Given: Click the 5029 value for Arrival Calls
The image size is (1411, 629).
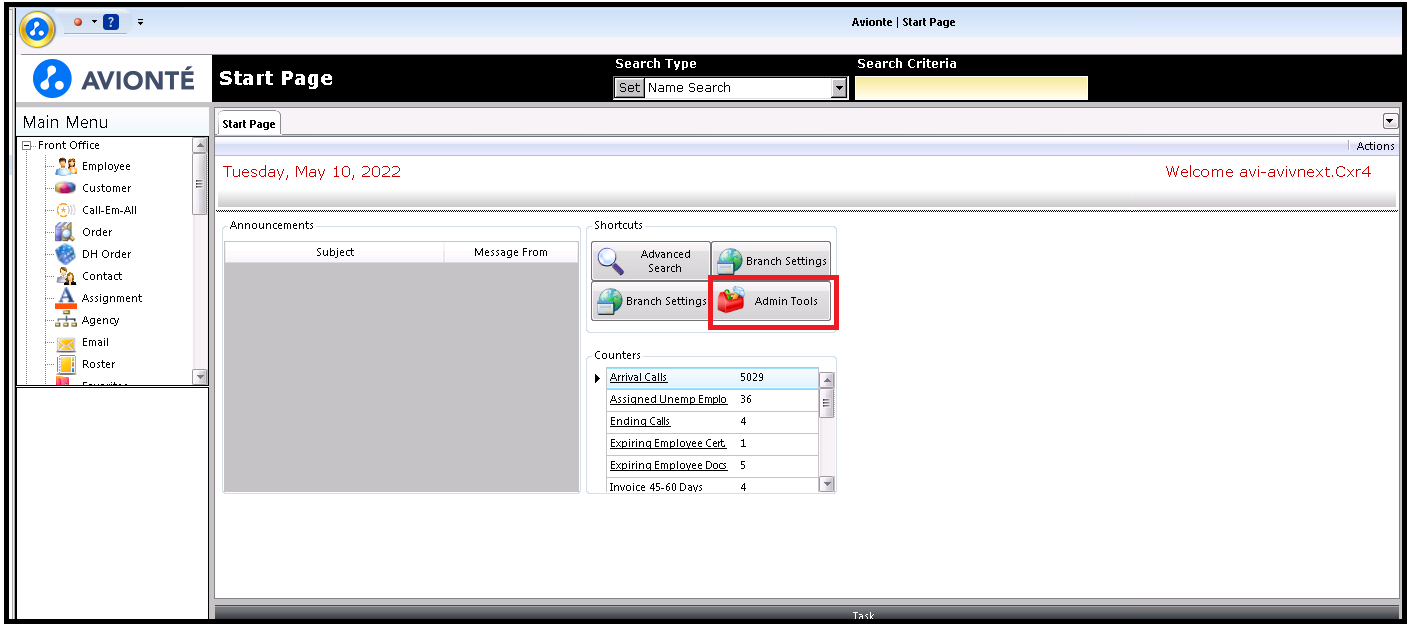Looking at the screenshot, I should pos(752,377).
